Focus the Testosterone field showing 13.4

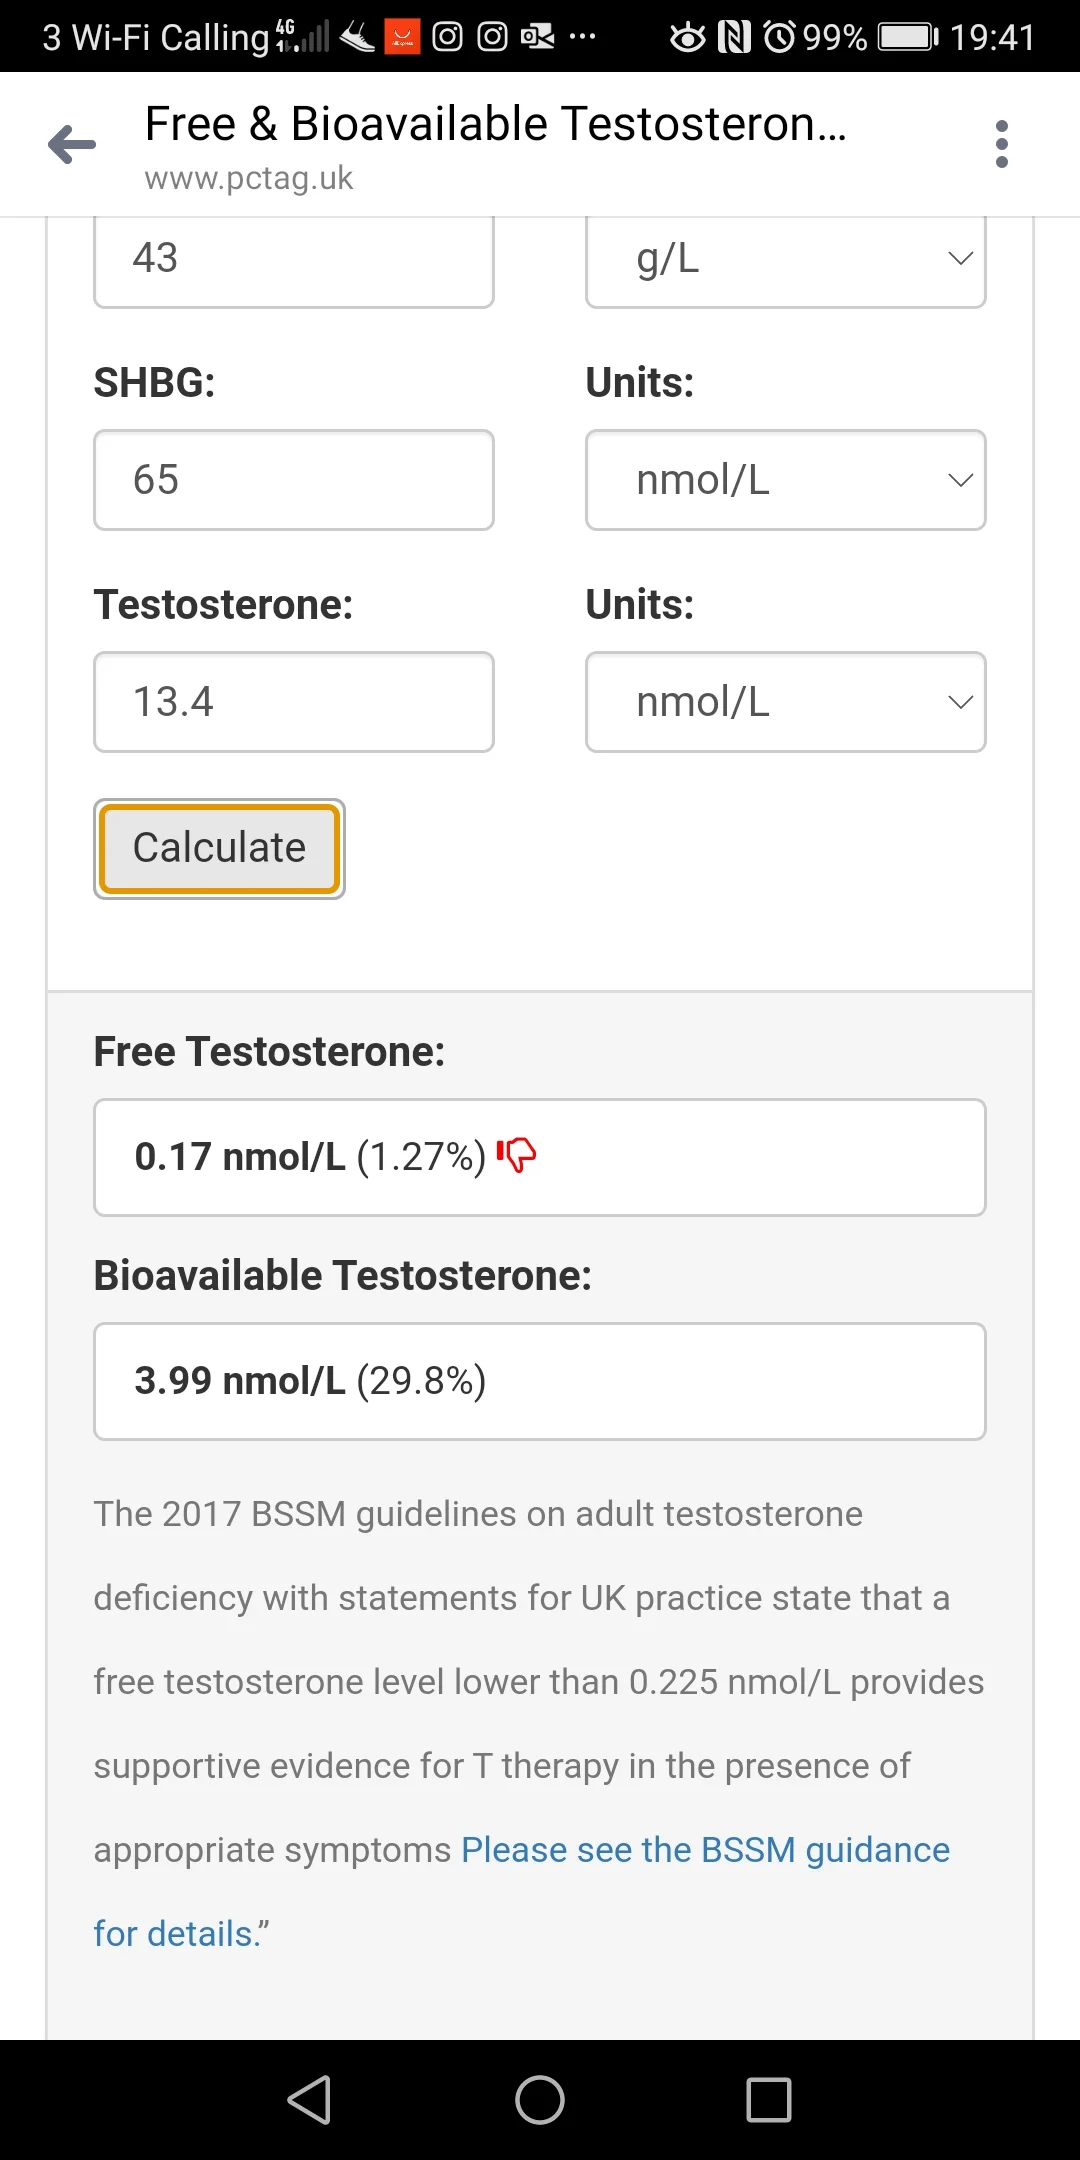click(294, 702)
